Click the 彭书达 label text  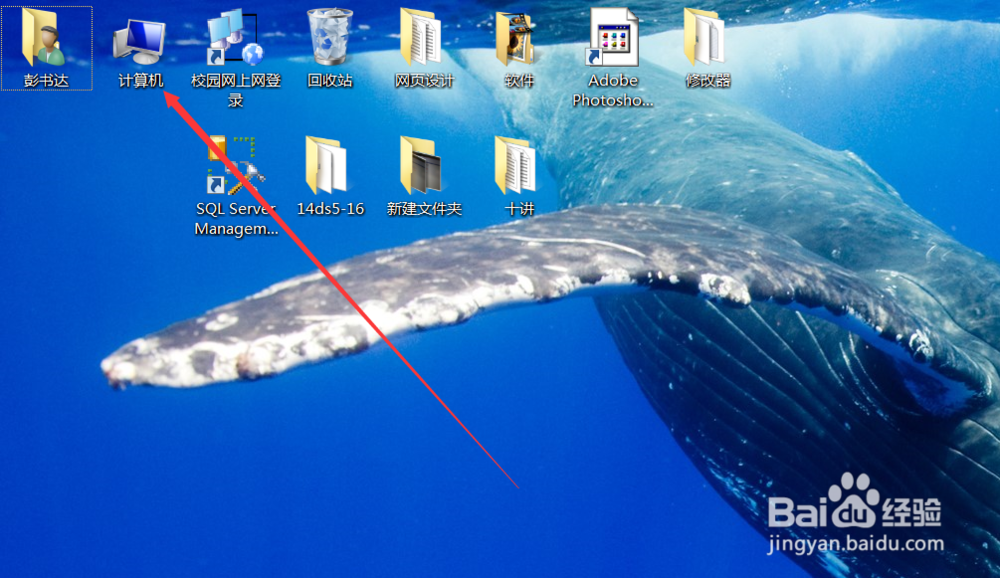(46, 80)
